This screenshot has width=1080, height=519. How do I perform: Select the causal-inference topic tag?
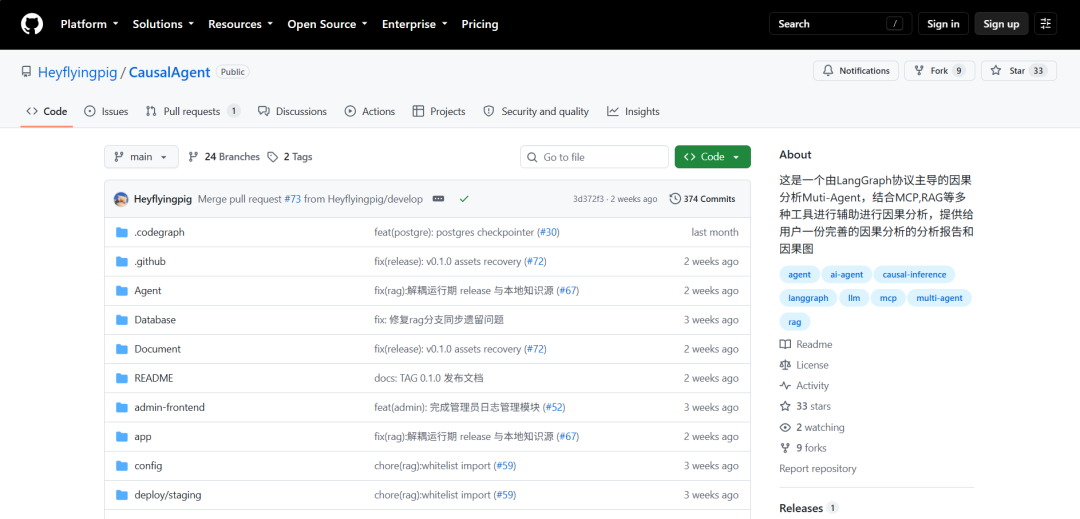[x=914, y=275]
